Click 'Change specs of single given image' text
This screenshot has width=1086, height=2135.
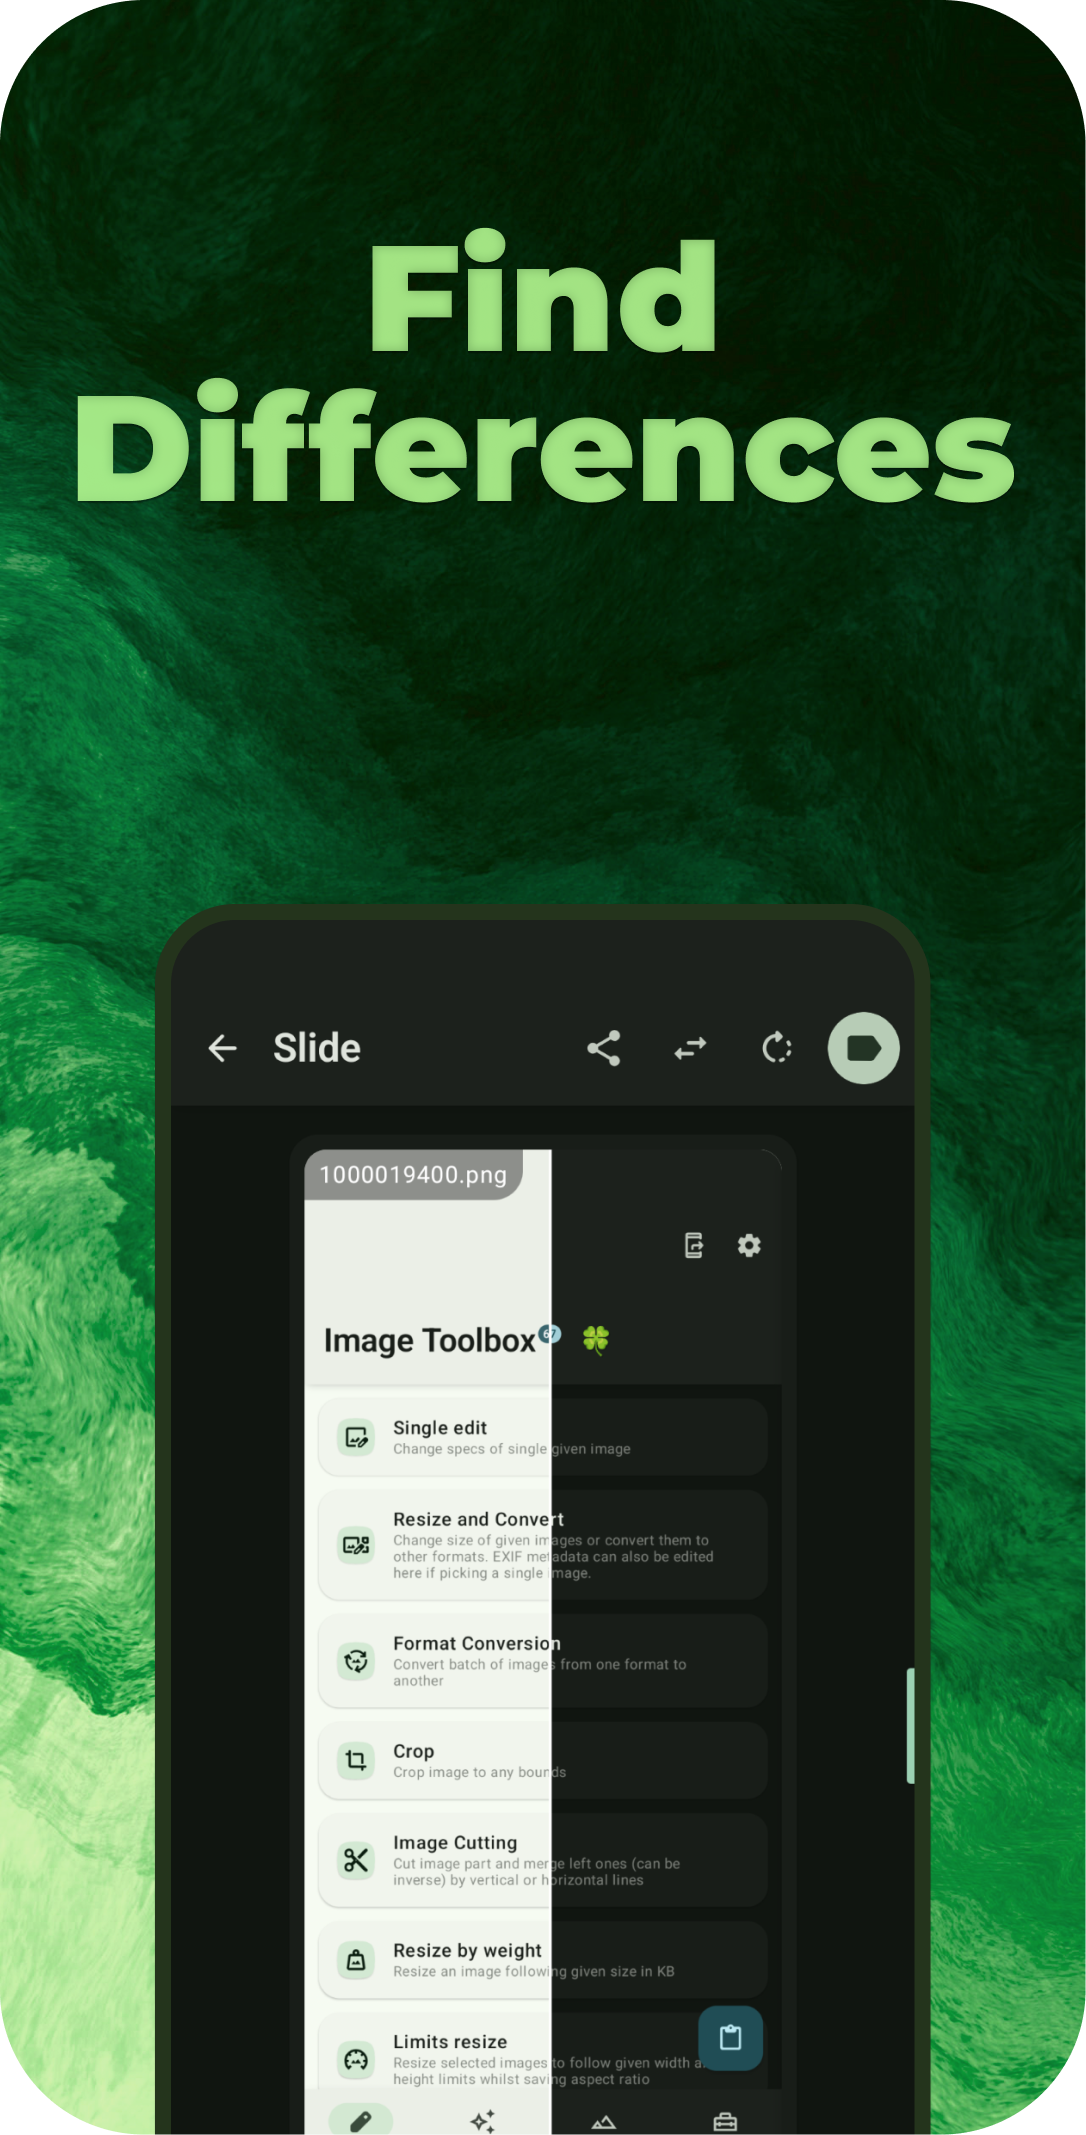(x=511, y=1449)
